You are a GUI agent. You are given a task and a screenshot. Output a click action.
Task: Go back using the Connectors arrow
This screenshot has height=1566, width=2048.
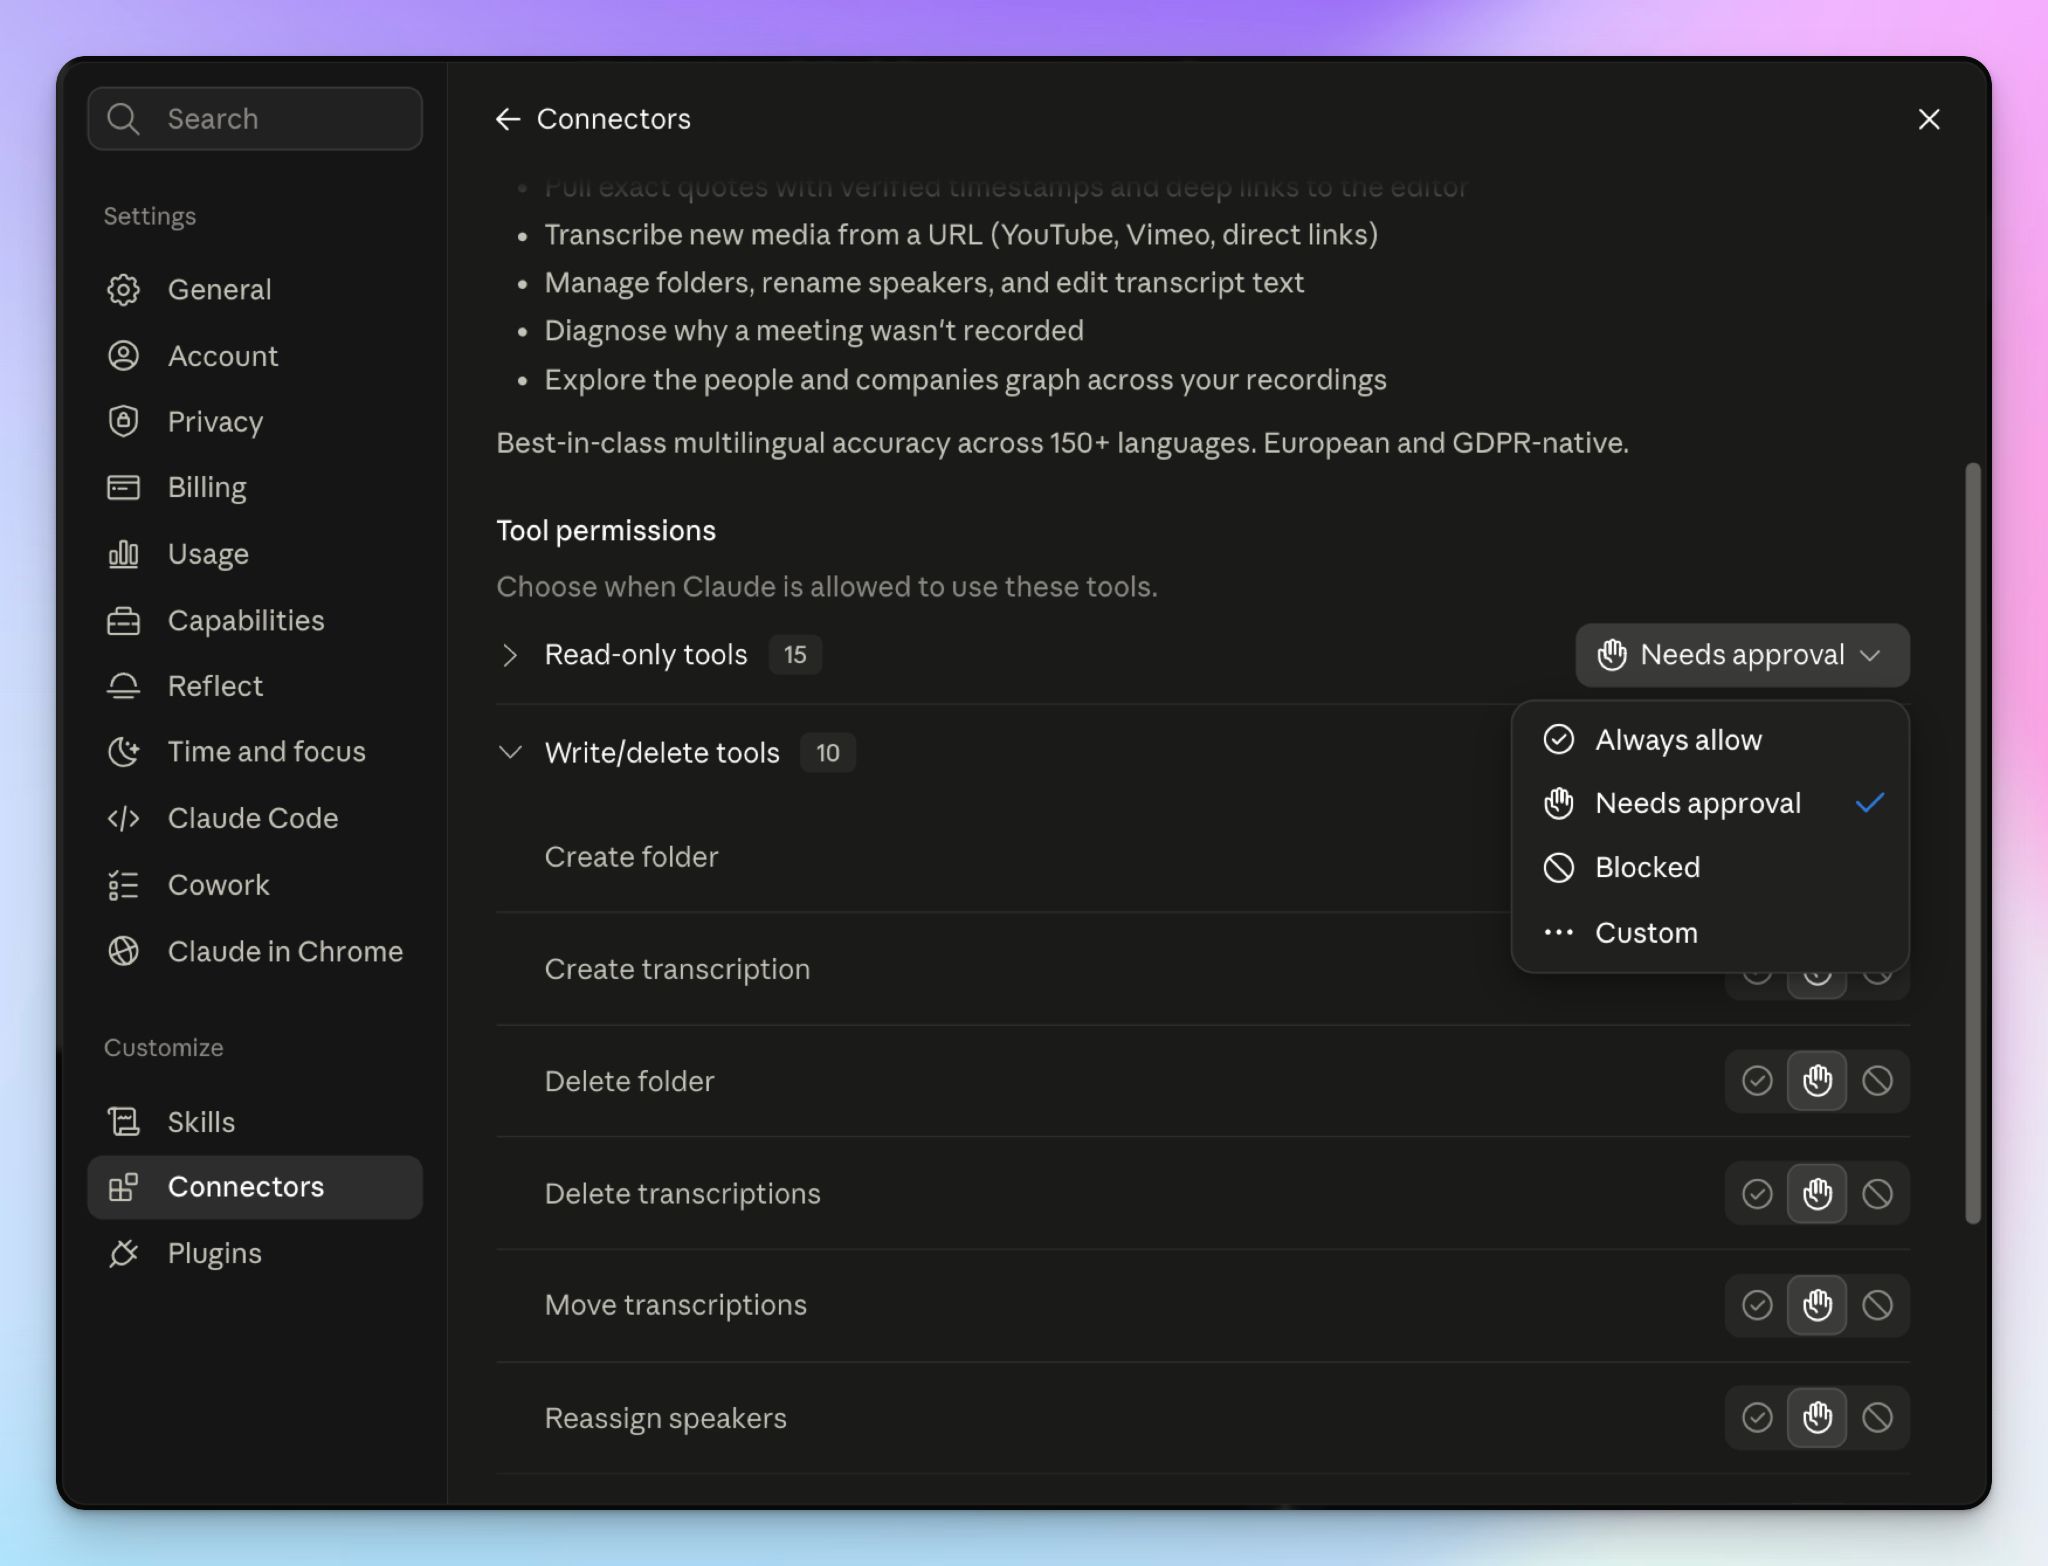[x=508, y=119]
